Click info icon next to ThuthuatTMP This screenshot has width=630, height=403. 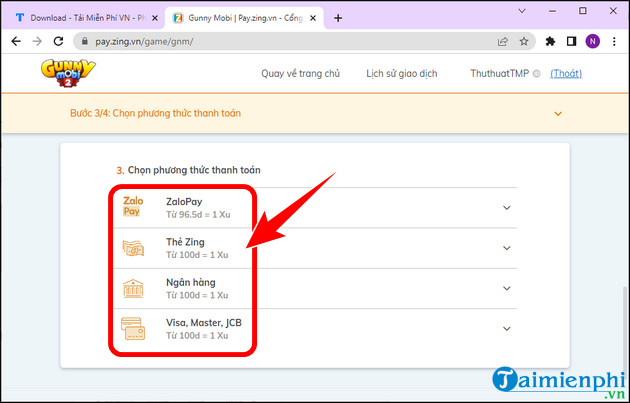click(536, 74)
